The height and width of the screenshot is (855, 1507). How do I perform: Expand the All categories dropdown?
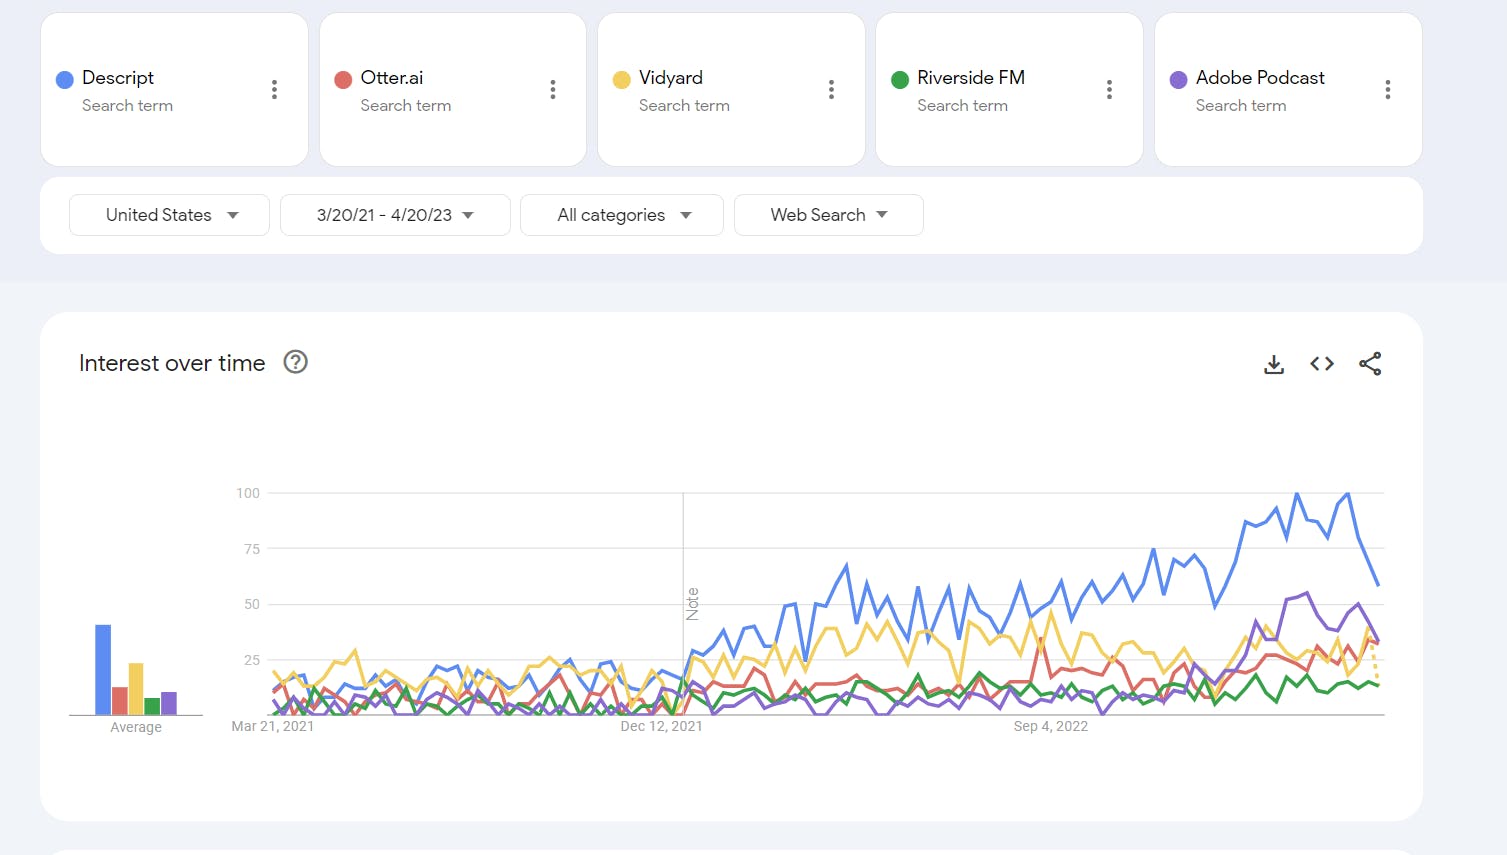pyautogui.click(x=622, y=215)
